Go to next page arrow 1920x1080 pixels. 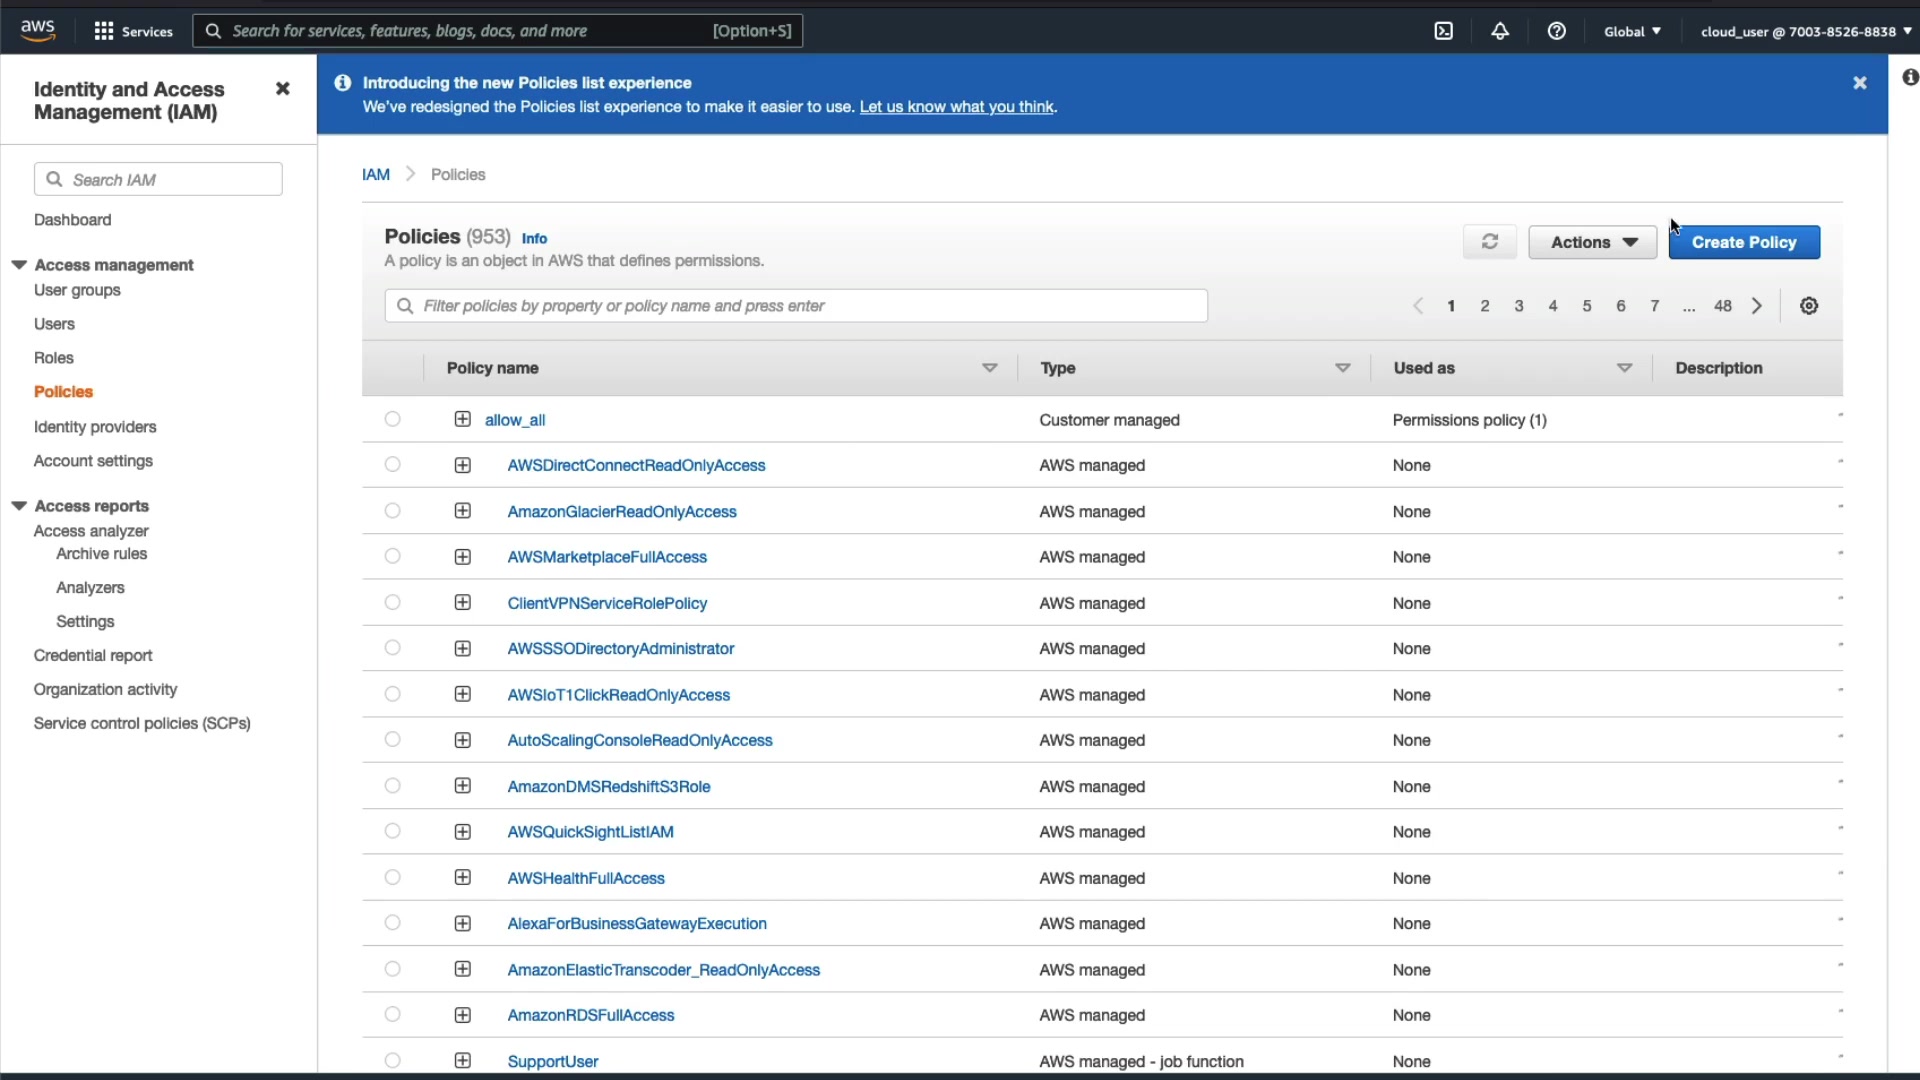pyautogui.click(x=1757, y=306)
